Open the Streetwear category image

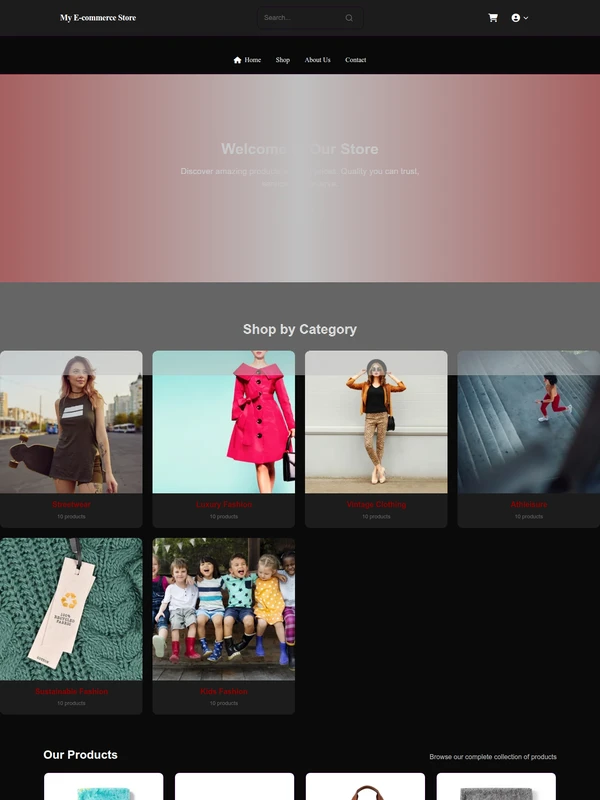71,422
